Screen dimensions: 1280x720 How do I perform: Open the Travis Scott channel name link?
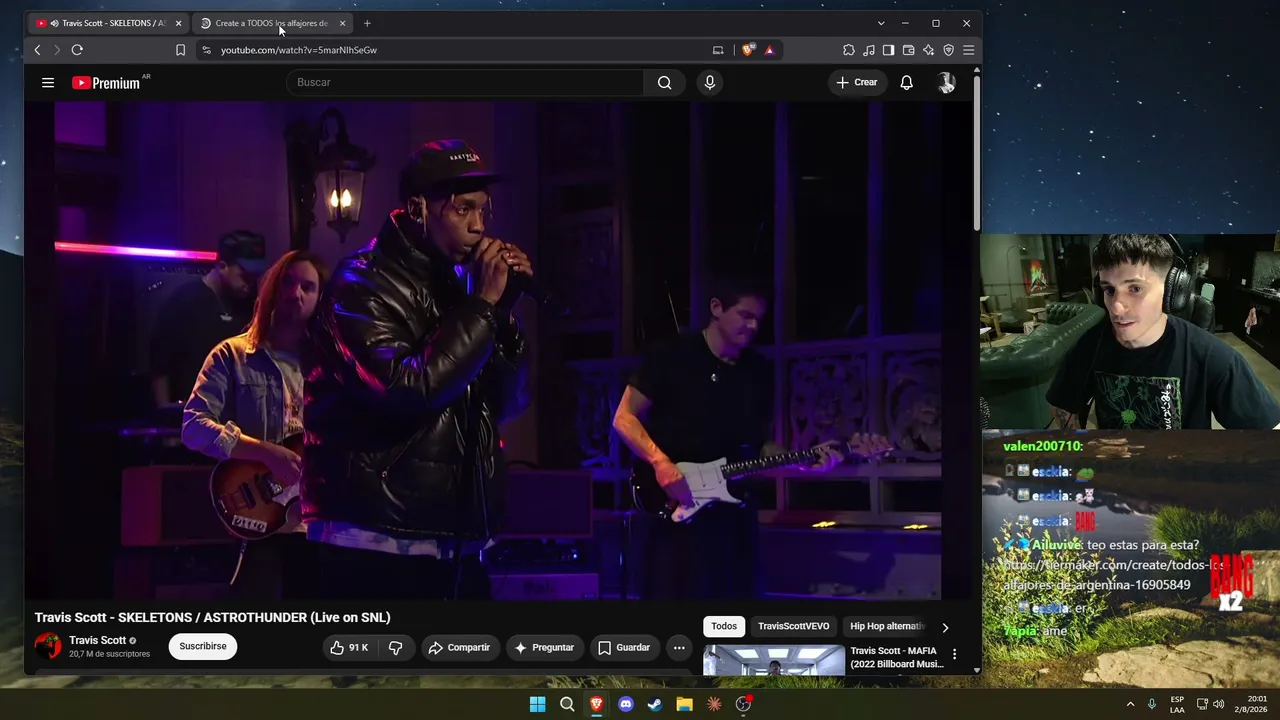click(x=98, y=640)
